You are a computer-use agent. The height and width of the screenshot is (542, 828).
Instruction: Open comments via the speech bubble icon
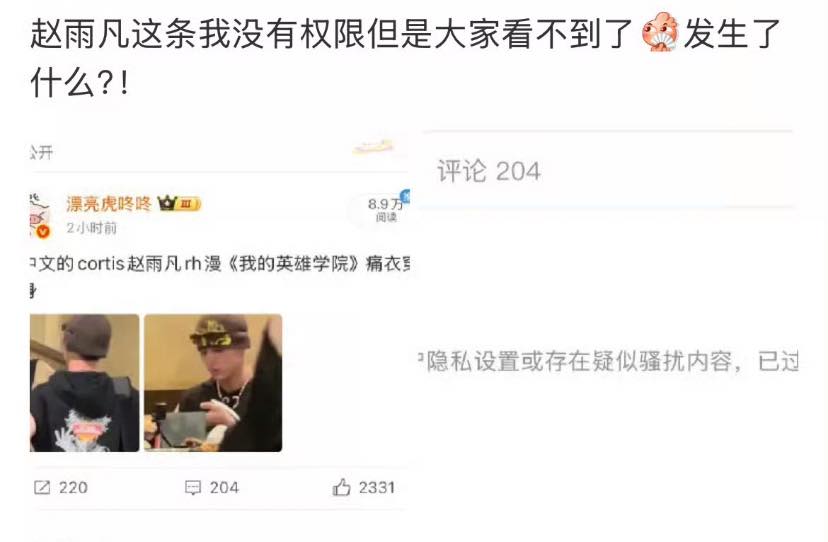coord(193,487)
